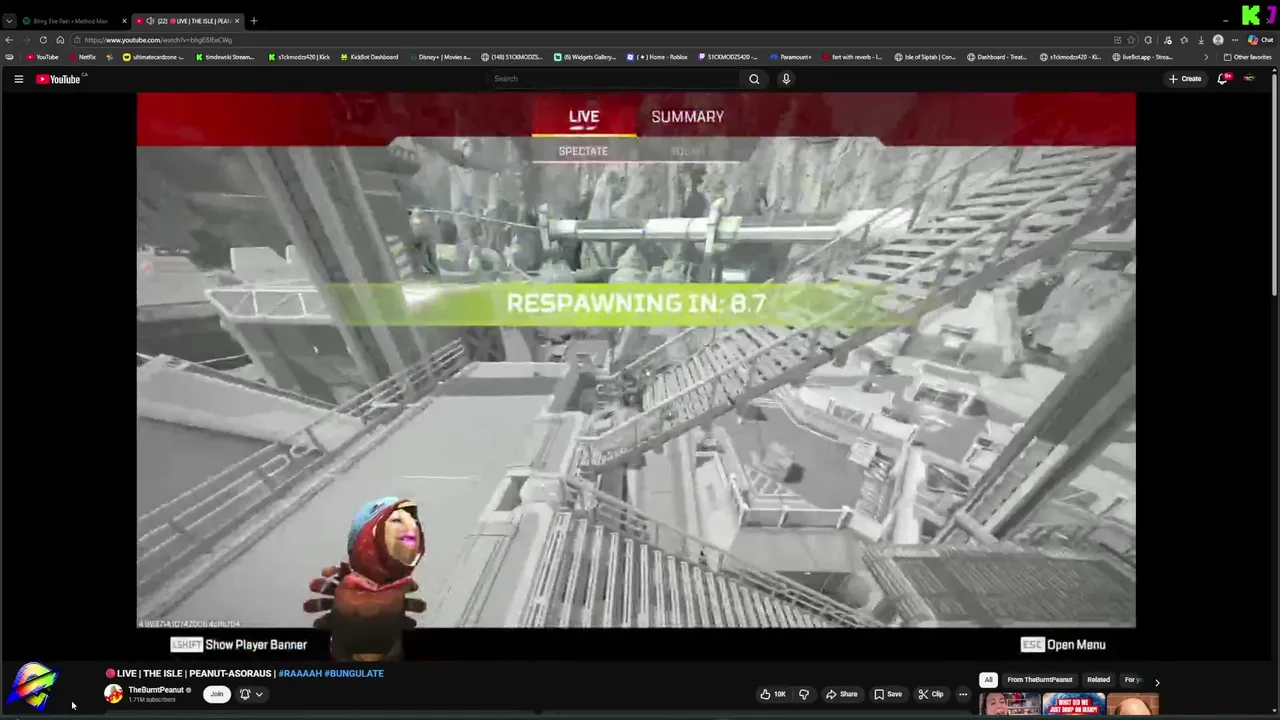This screenshot has height=720, width=1280.
Task: Click Open Menu prompt in video
Action: coord(1063,645)
